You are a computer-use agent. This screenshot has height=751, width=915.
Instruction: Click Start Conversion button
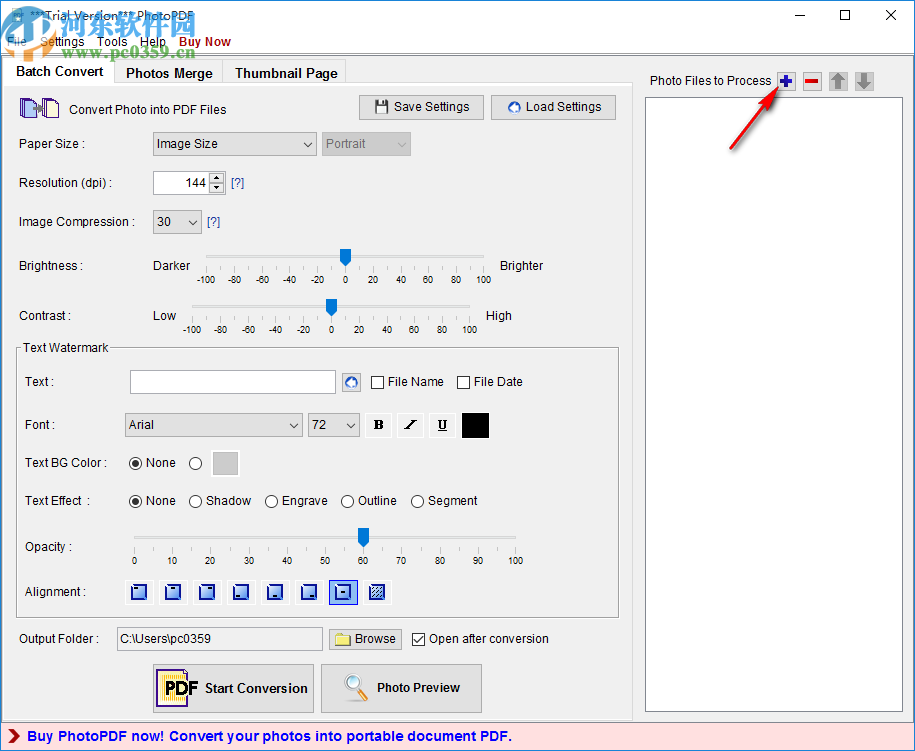(x=233, y=688)
